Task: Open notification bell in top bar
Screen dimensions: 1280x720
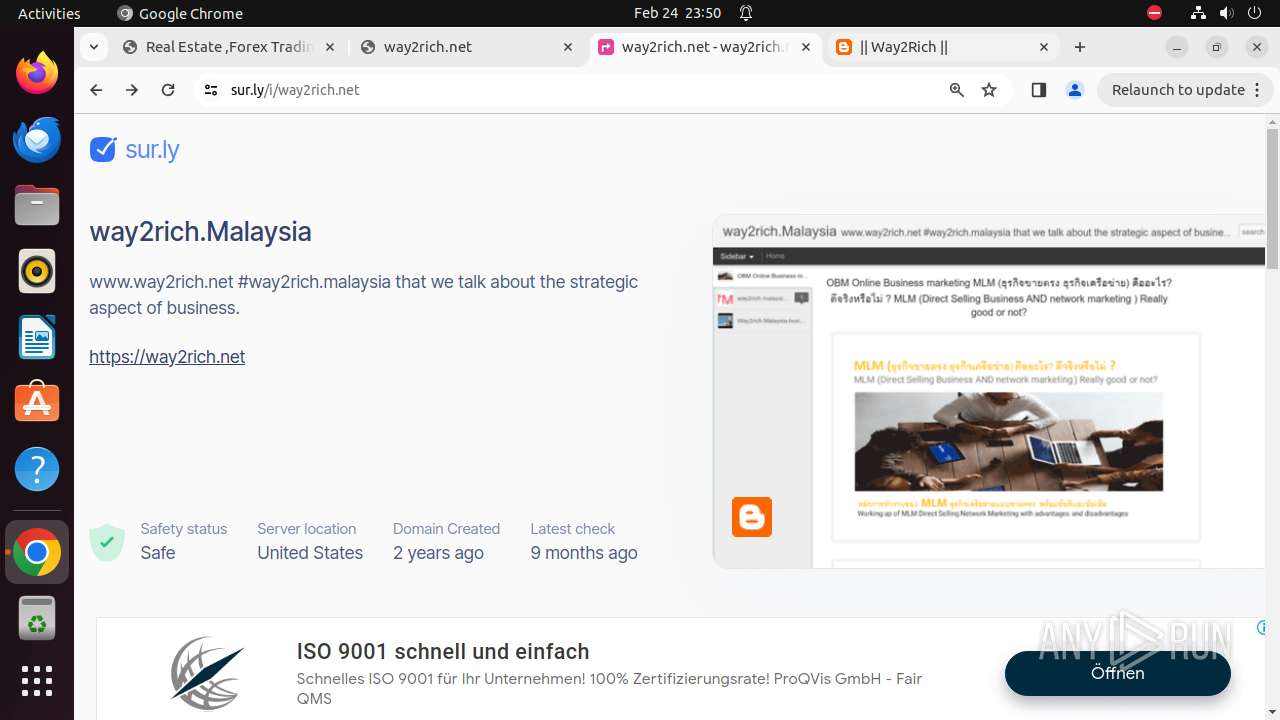Action: (746, 13)
